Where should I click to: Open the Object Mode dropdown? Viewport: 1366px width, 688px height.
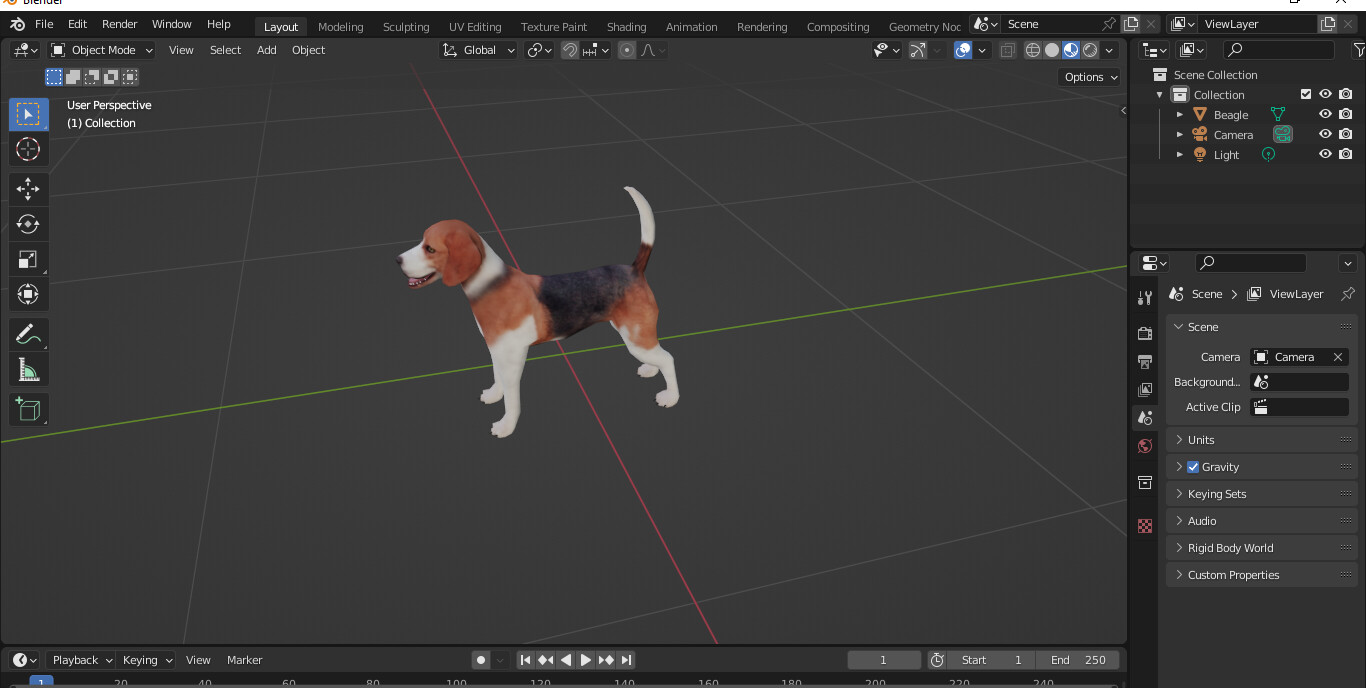(100, 49)
